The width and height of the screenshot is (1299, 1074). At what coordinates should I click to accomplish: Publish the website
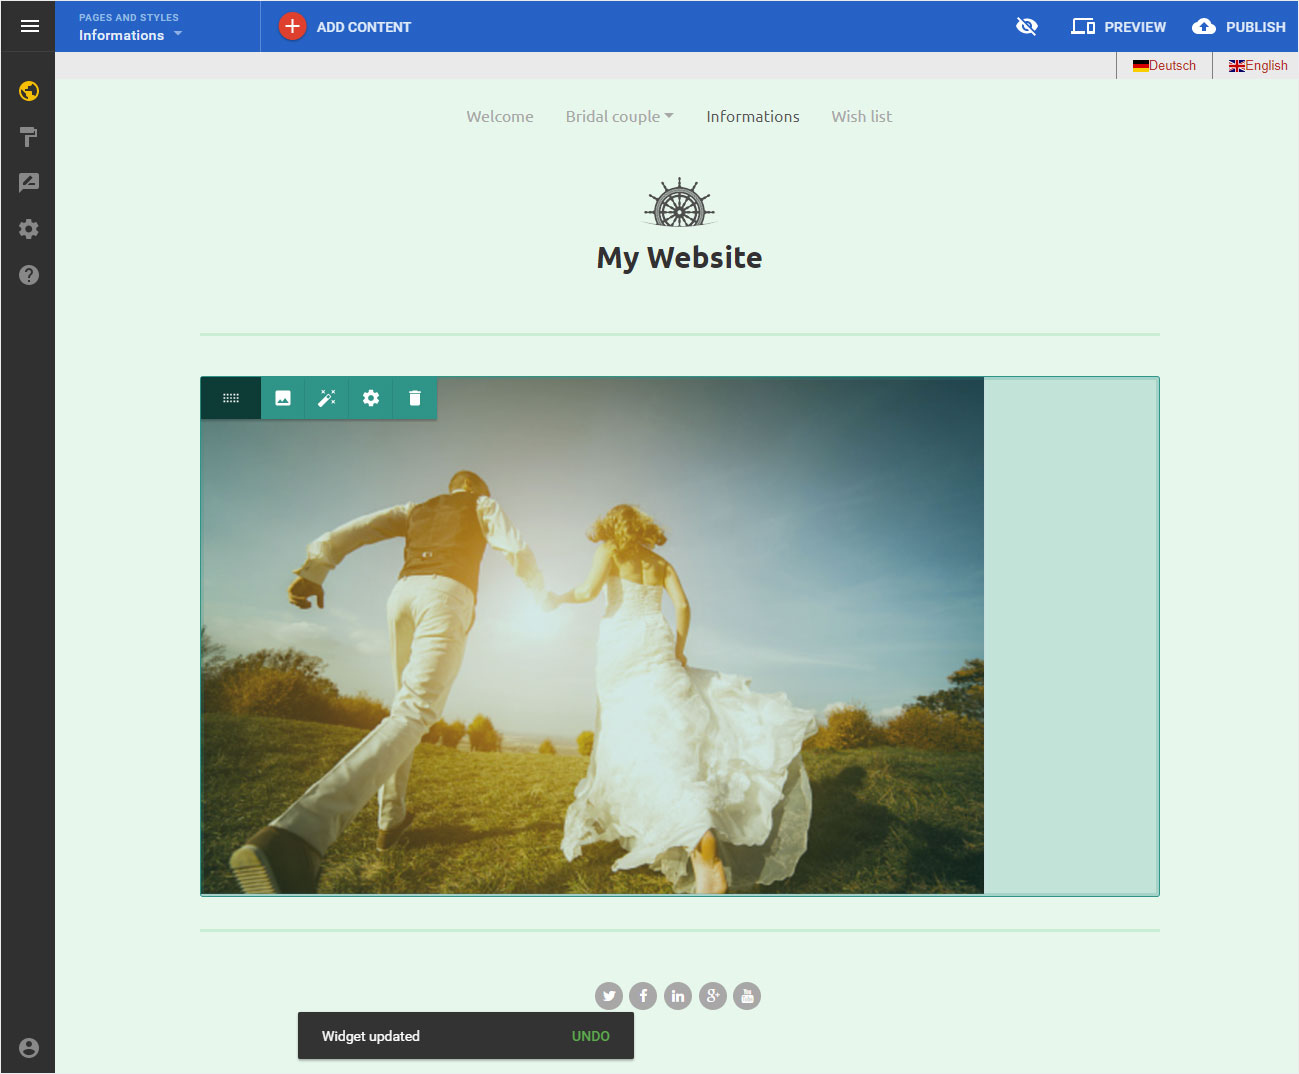[x=1238, y=27]
